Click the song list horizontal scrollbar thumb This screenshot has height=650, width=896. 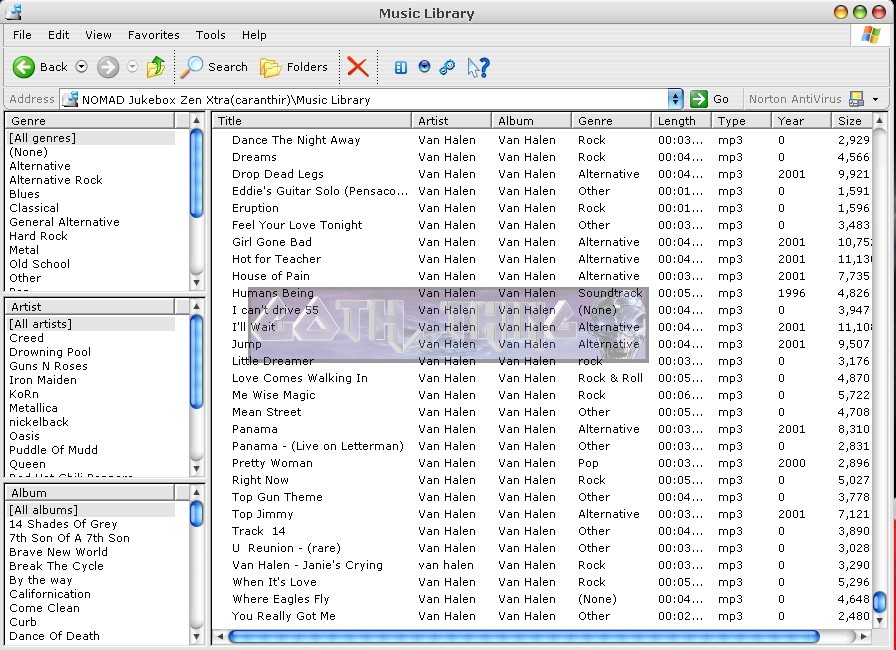pos(523,636)
